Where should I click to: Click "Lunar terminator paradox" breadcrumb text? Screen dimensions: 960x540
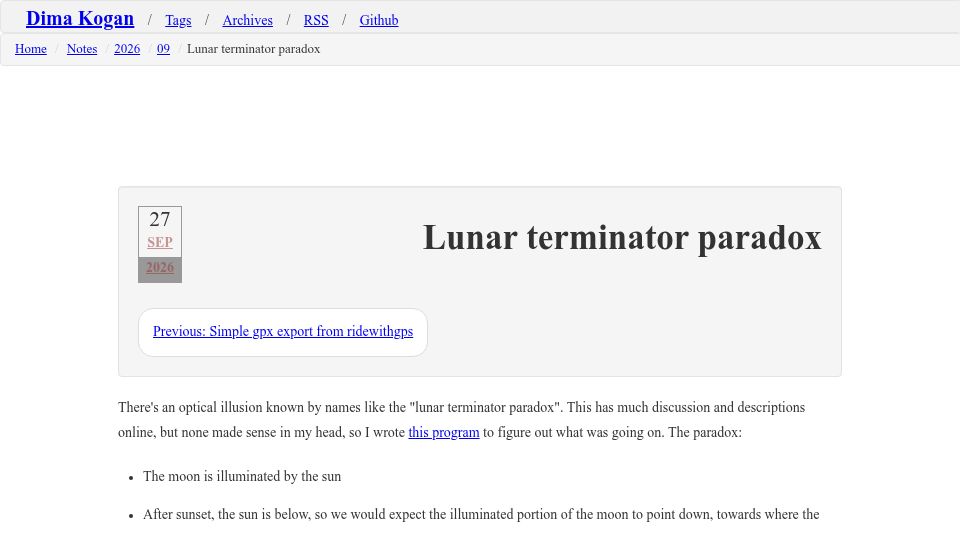point(253,49)
